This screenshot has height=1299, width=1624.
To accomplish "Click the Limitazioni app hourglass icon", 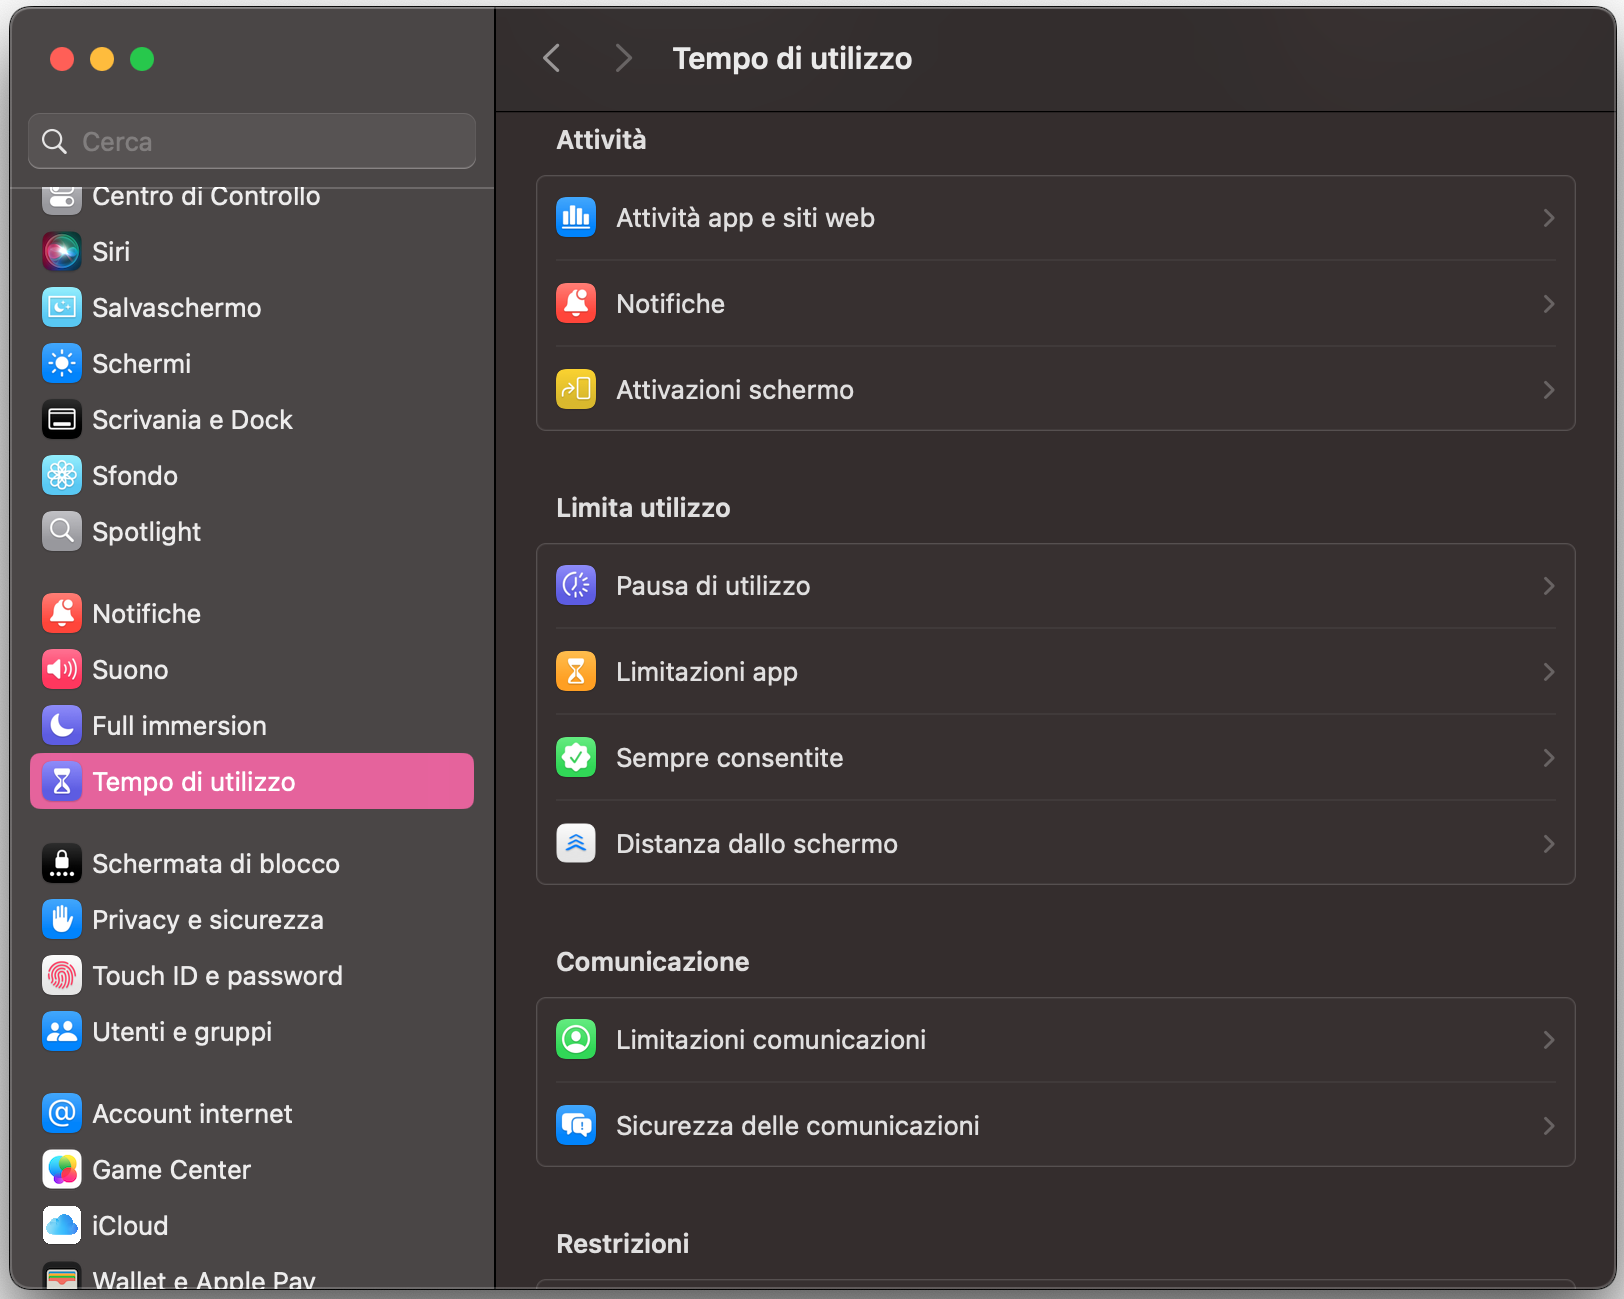I will pyautogui.click(x=576, y=671).
